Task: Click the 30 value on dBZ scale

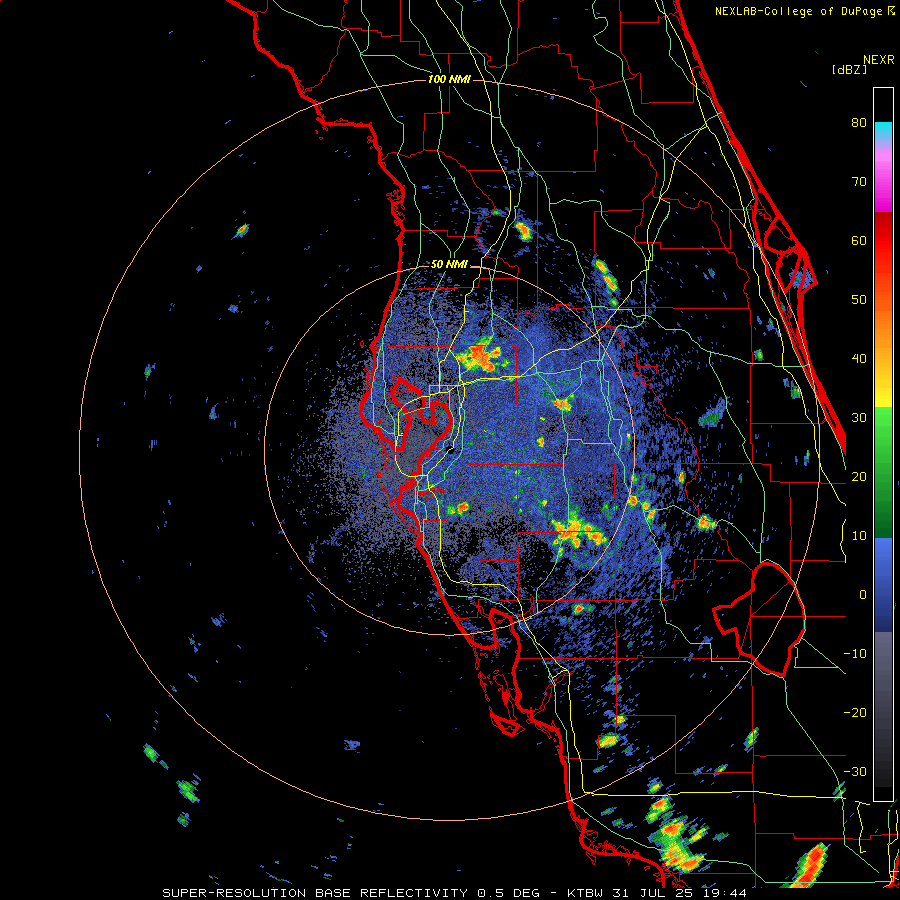Action: pyautogui.click(x=859, y=418)
